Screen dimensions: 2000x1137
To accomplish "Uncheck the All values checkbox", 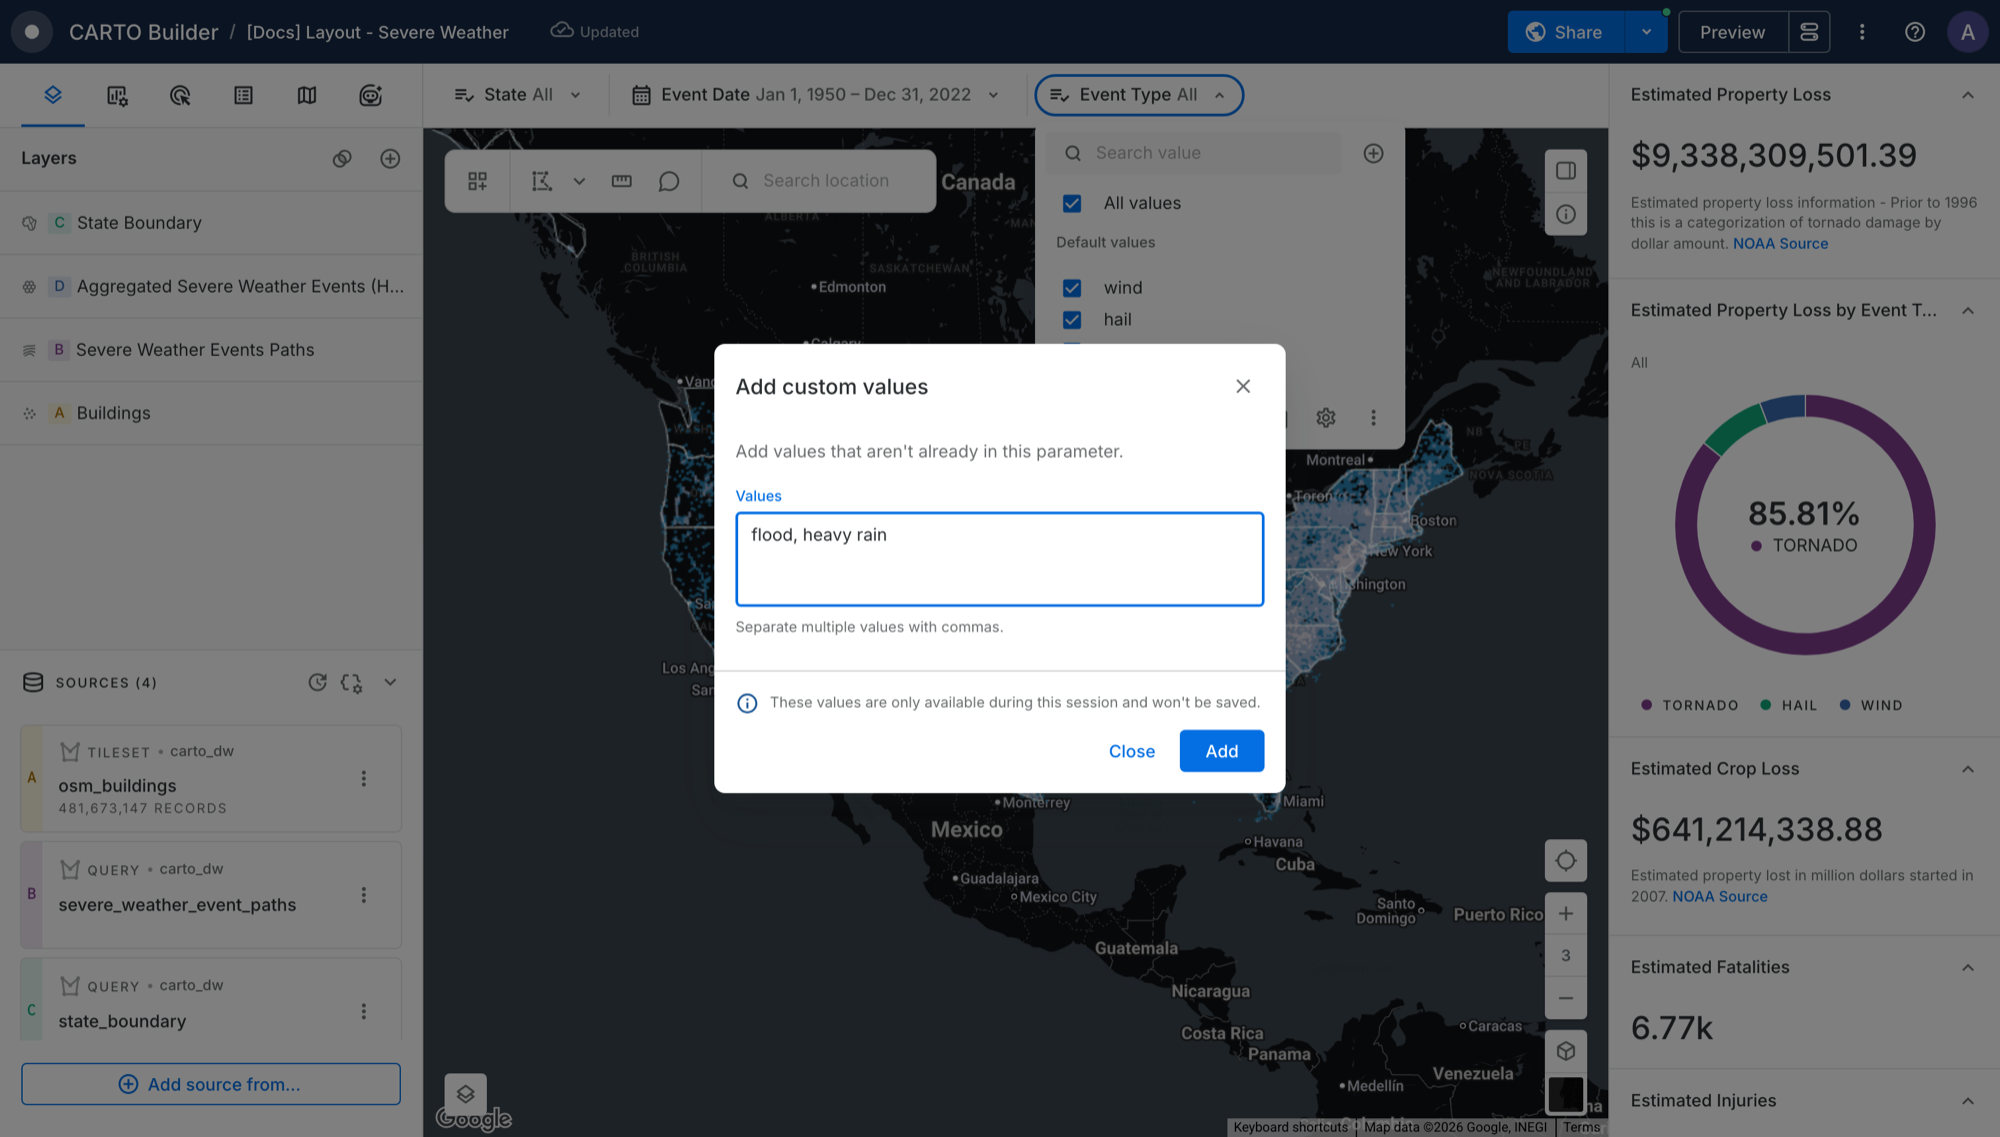I will point(1072,203).
